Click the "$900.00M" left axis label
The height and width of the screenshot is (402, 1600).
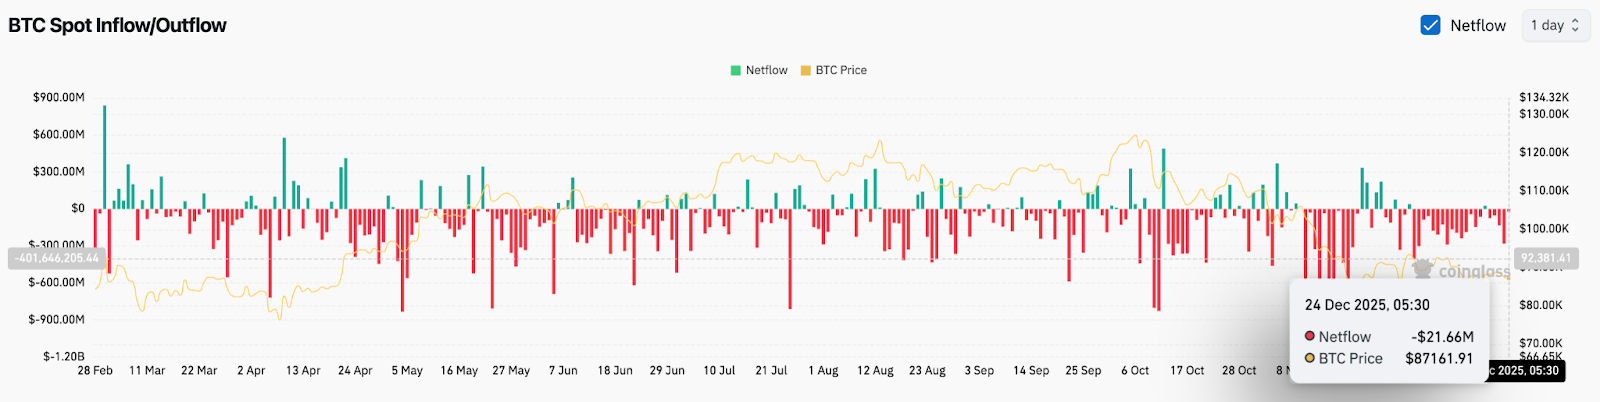[x=58, y=98]
